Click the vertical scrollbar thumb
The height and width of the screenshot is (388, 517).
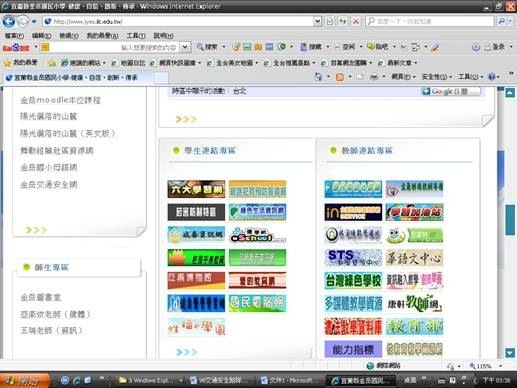tap(510, 220)
